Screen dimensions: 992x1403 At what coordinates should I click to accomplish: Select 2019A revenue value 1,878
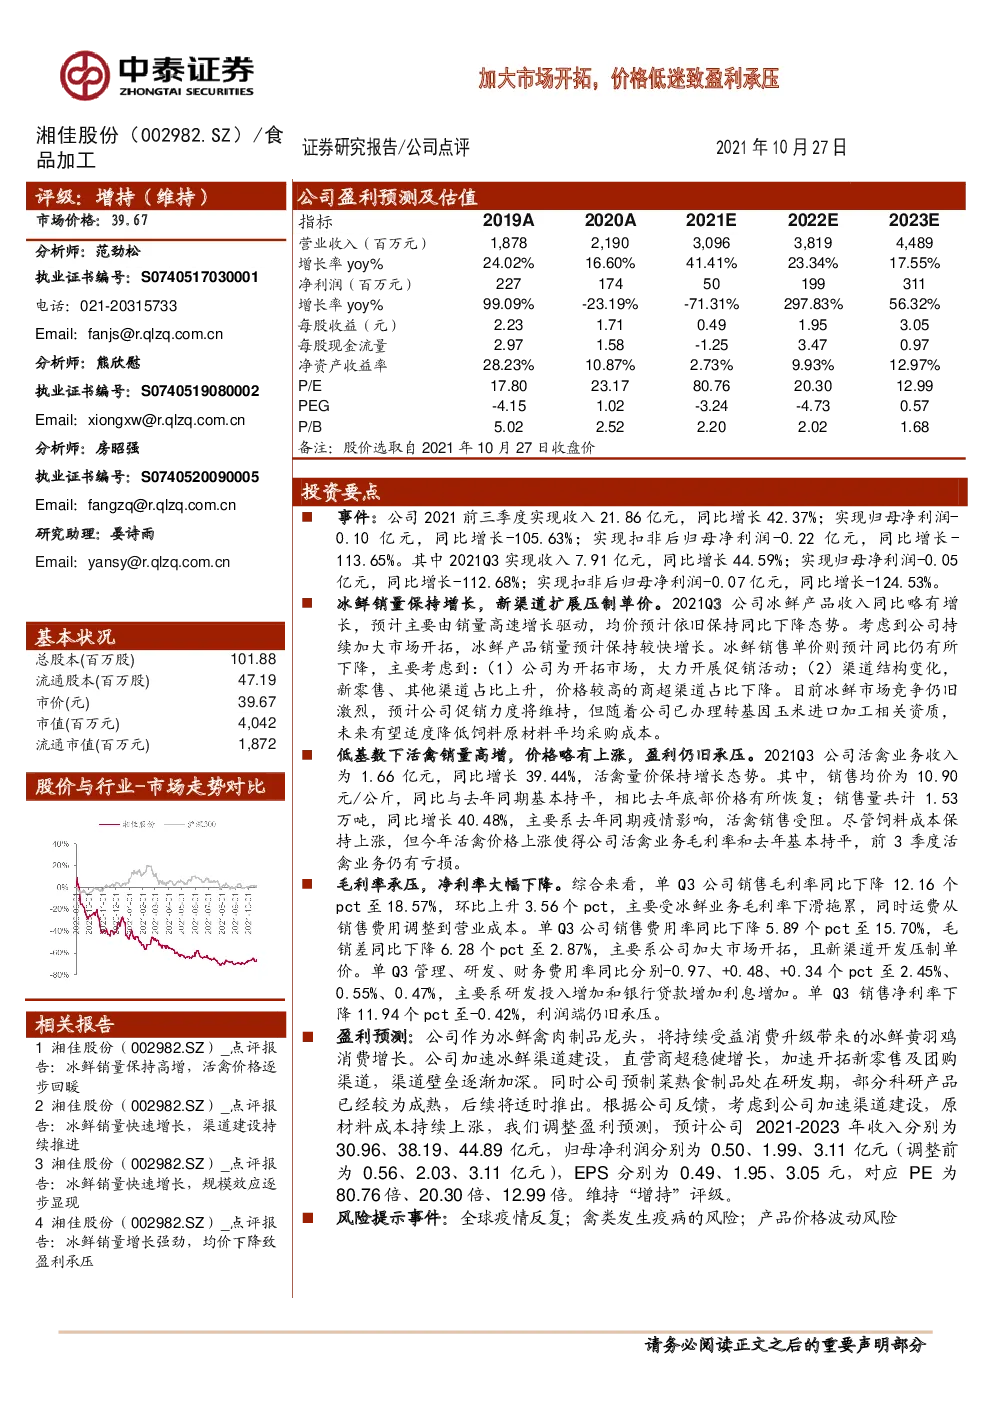tap(508, 243)
